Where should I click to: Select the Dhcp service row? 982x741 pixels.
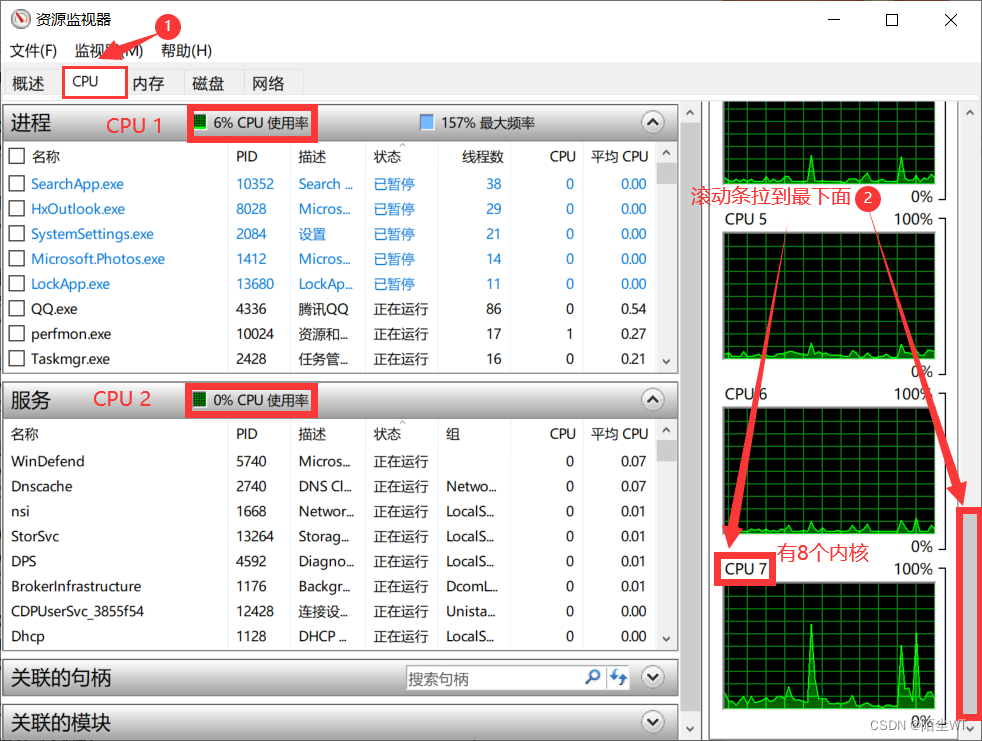tap(329, 637)
